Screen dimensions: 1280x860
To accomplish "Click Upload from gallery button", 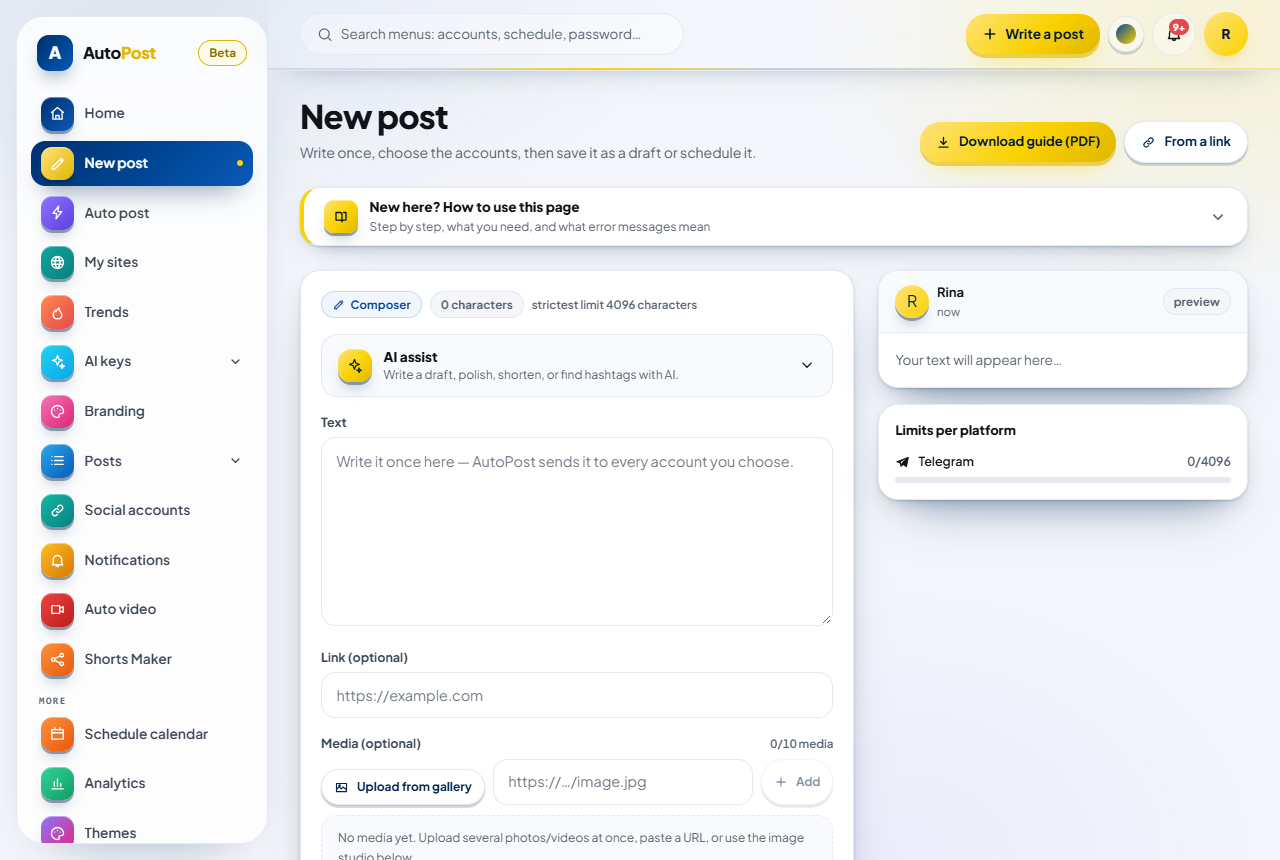I will (x=403, y=787).
